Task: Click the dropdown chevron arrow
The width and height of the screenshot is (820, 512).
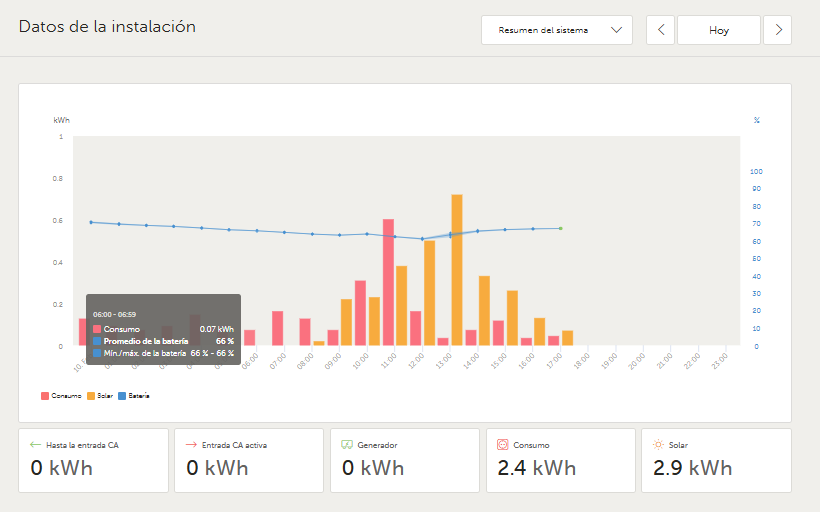Action: (617, 30)
